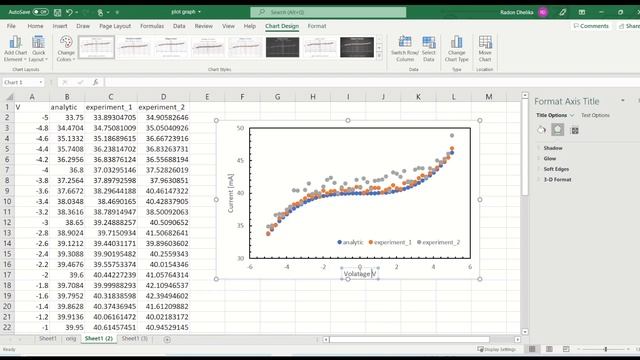
Task: Select row 10 header
Action: coord(7,202)
